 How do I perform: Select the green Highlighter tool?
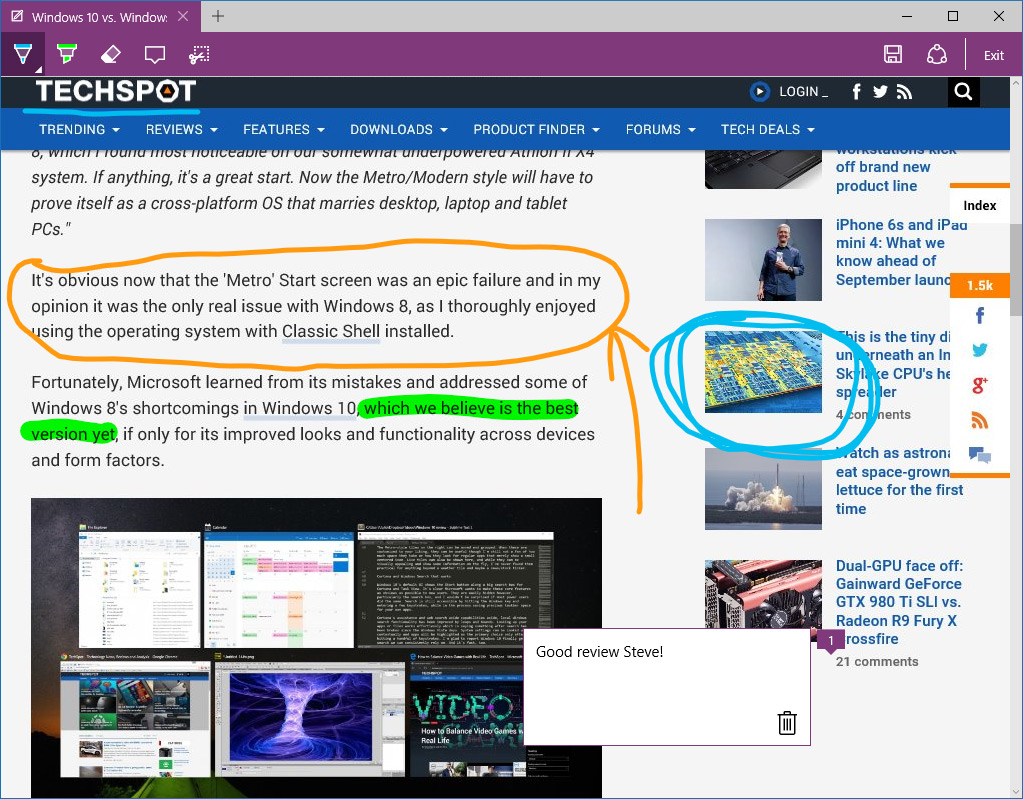tap(67, 54)
